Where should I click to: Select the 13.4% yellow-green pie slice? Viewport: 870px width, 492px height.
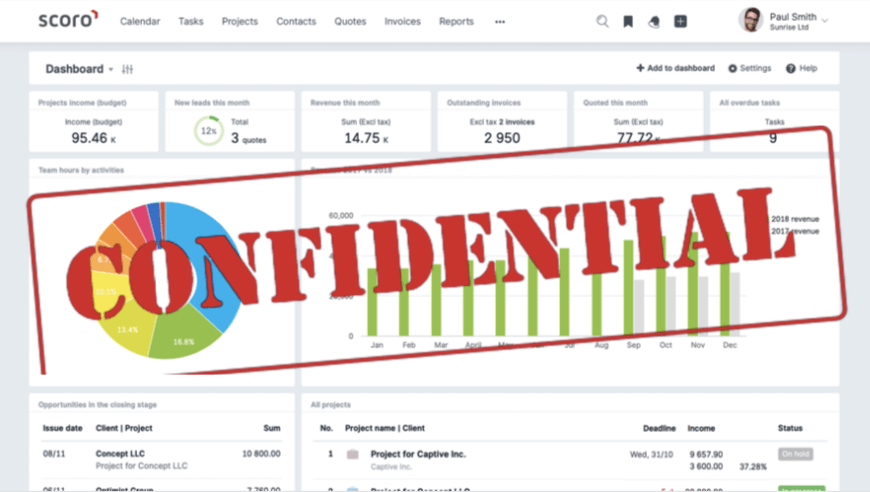point(129,328)
